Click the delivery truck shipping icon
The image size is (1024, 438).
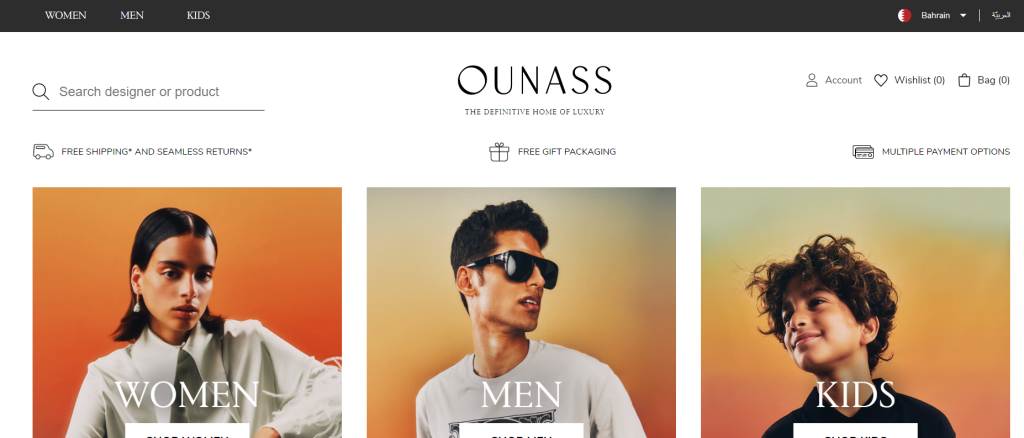tap(43, 151)
